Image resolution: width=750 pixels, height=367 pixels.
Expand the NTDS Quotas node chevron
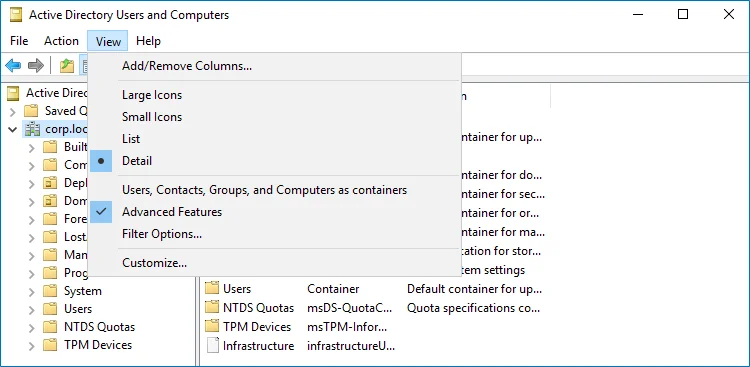point(32,328)
